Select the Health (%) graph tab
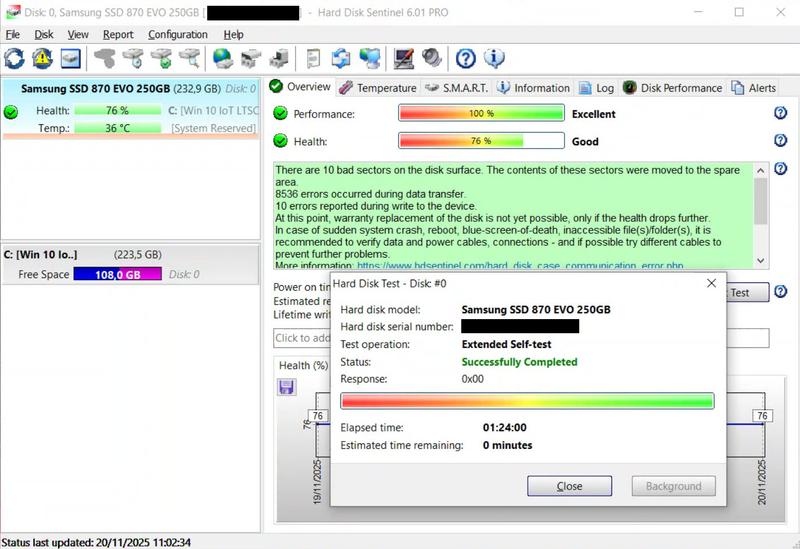Screen dimensions: 800x549 point(303,365)
